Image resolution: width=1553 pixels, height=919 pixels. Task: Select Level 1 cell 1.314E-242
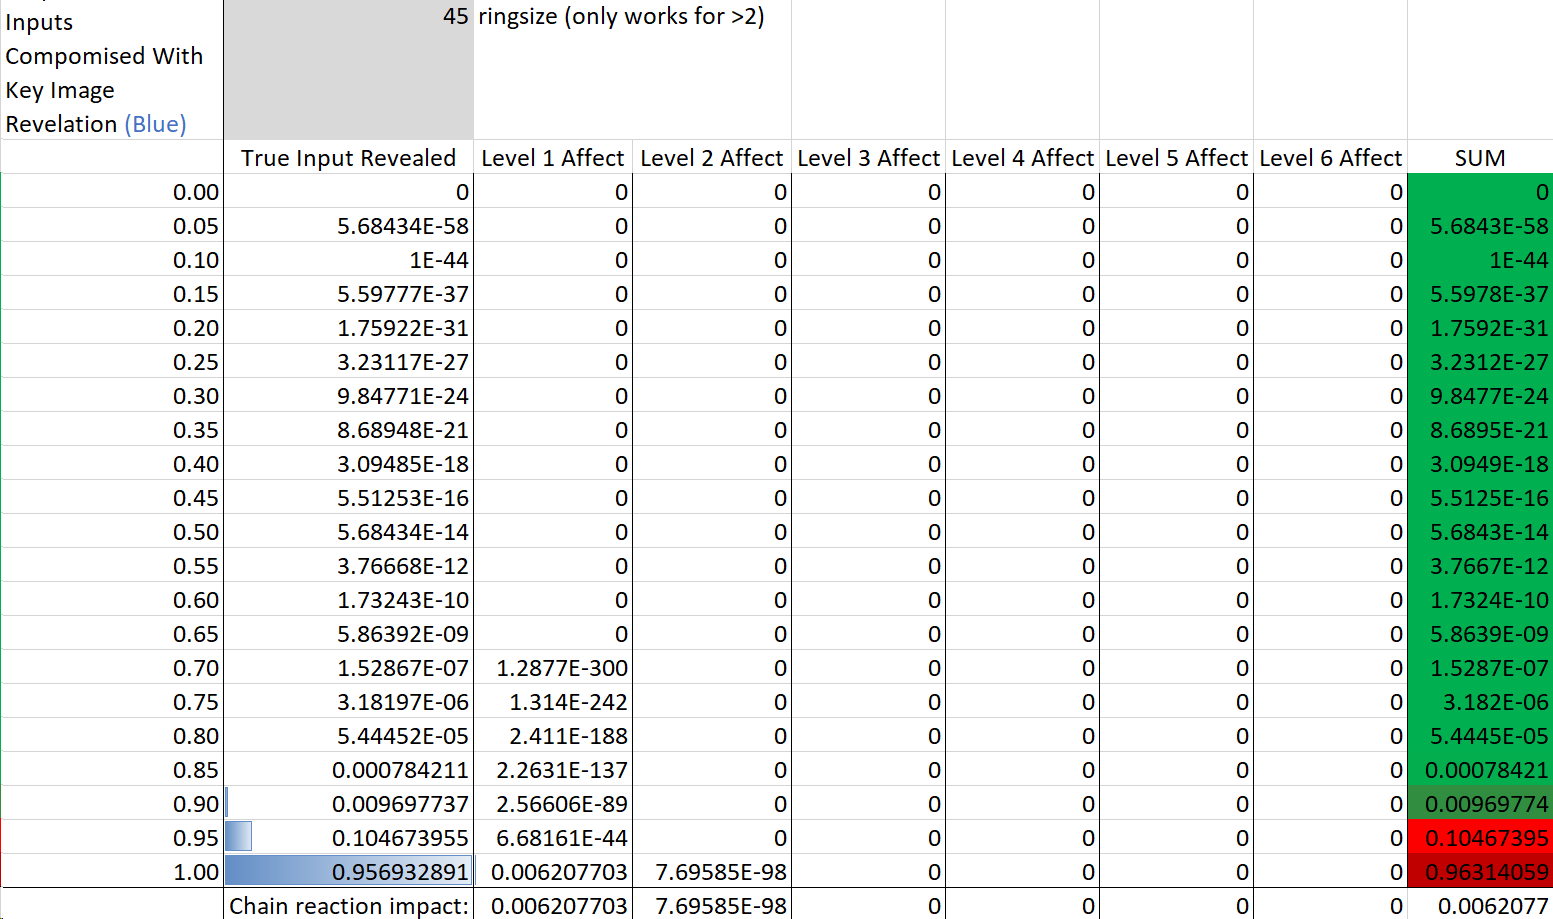click(x=552, y=701)
